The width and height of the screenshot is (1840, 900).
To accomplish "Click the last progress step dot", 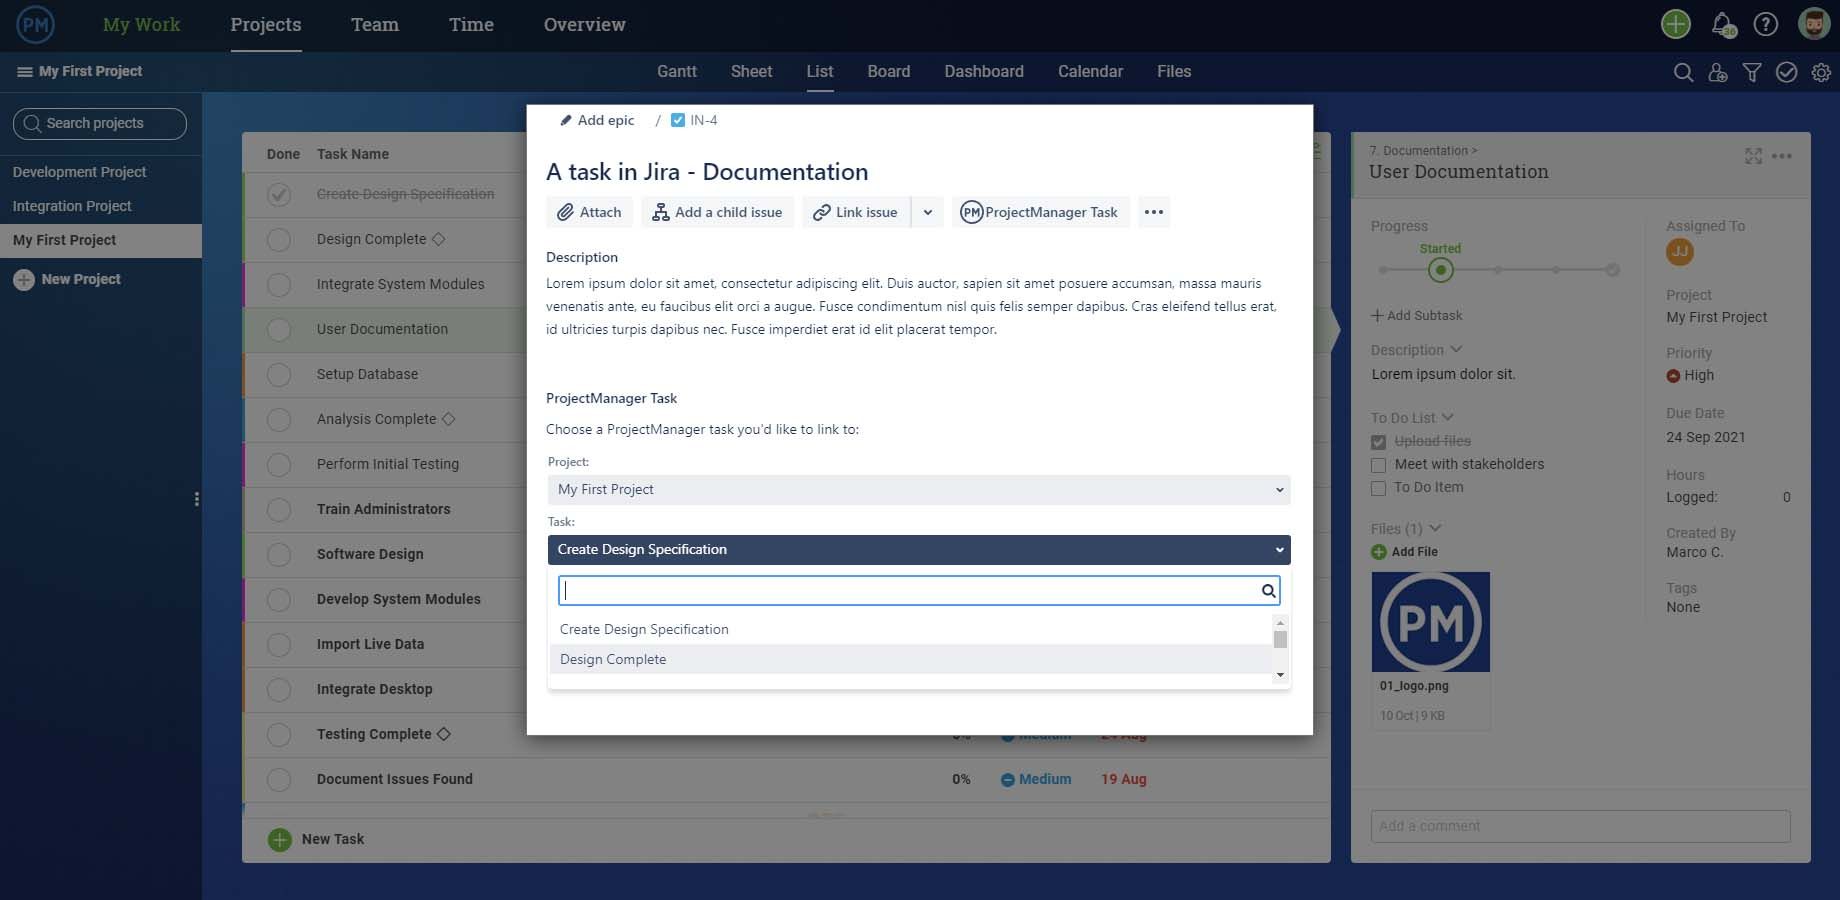I will pyautogui.click(x=1612, y=270).
